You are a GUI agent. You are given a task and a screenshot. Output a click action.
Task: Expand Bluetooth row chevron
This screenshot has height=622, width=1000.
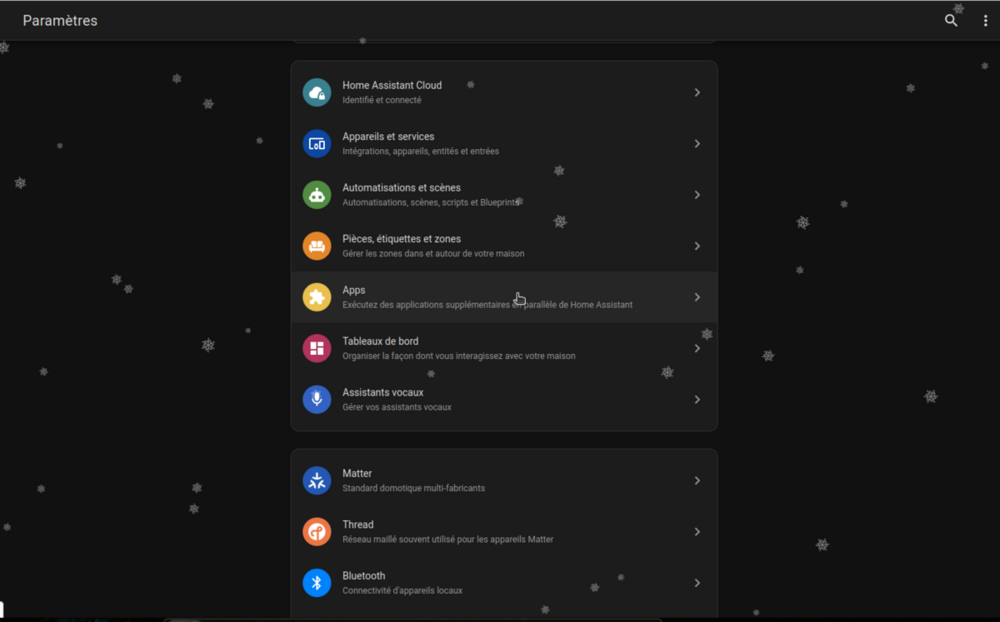pos(697,582)
